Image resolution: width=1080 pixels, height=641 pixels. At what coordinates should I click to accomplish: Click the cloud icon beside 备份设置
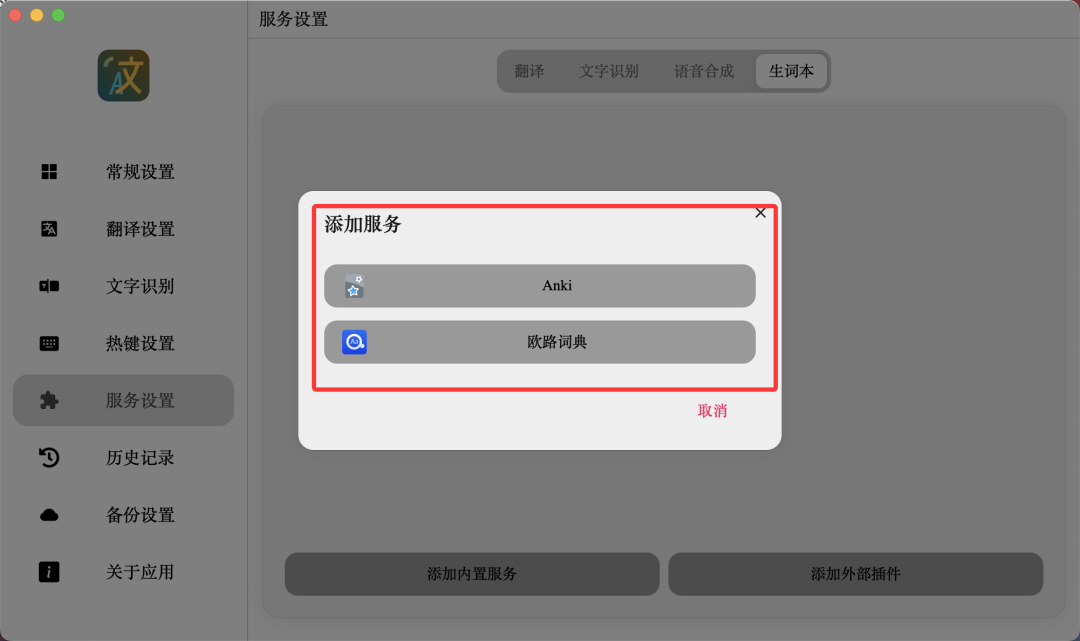click(x=49, y=514)
